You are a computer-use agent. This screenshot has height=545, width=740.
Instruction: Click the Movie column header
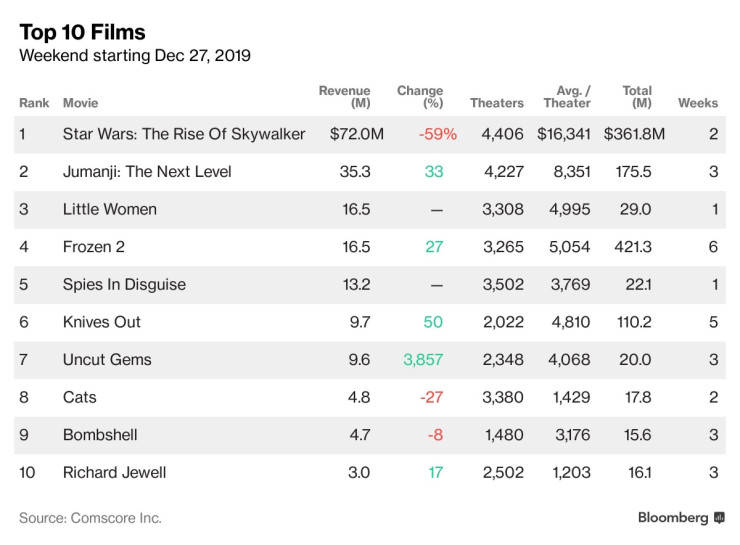tap(80, 103)
